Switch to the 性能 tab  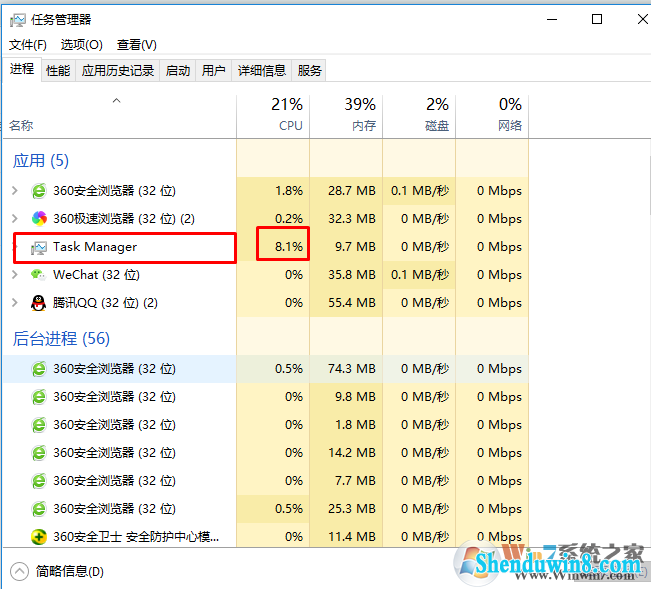click(x=58, y=71)
